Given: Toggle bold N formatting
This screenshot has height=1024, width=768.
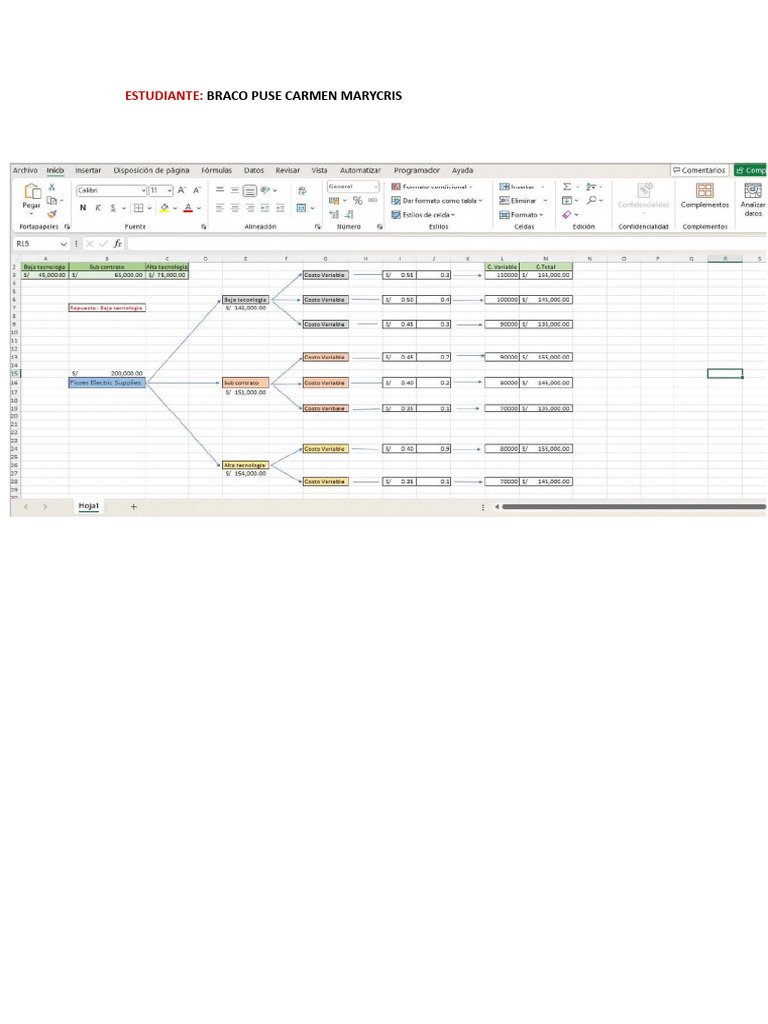Looking at the screenshot, I should pos(83,208).
